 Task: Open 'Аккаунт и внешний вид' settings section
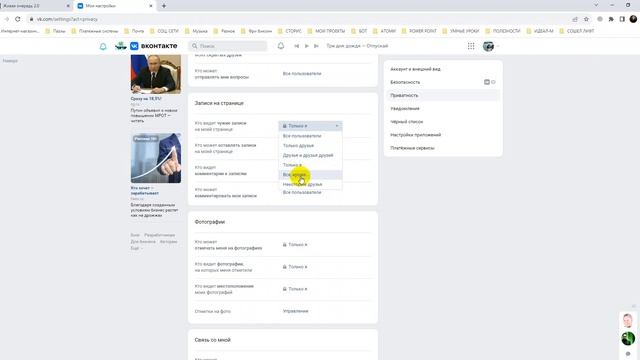(x=443, y=69)
